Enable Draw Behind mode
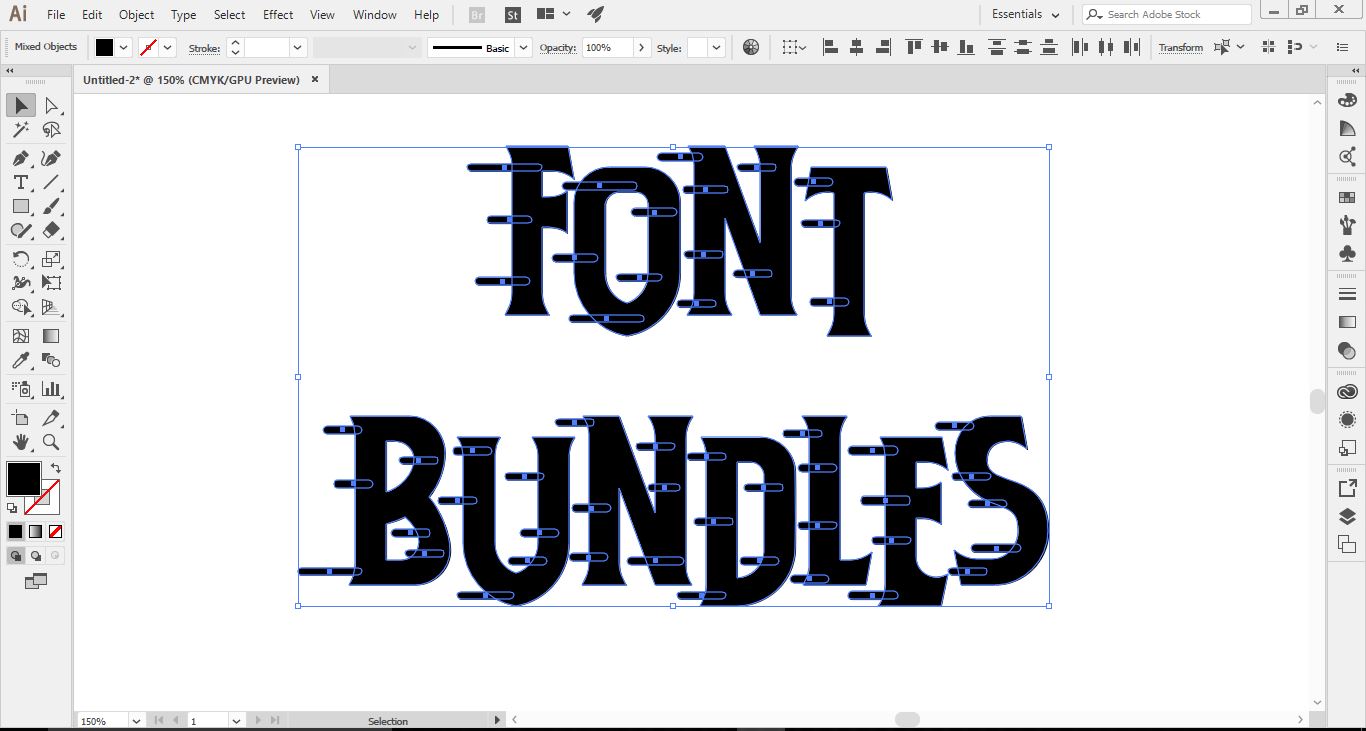Viewport: 1366px width, 731px height. click(36, 556)
